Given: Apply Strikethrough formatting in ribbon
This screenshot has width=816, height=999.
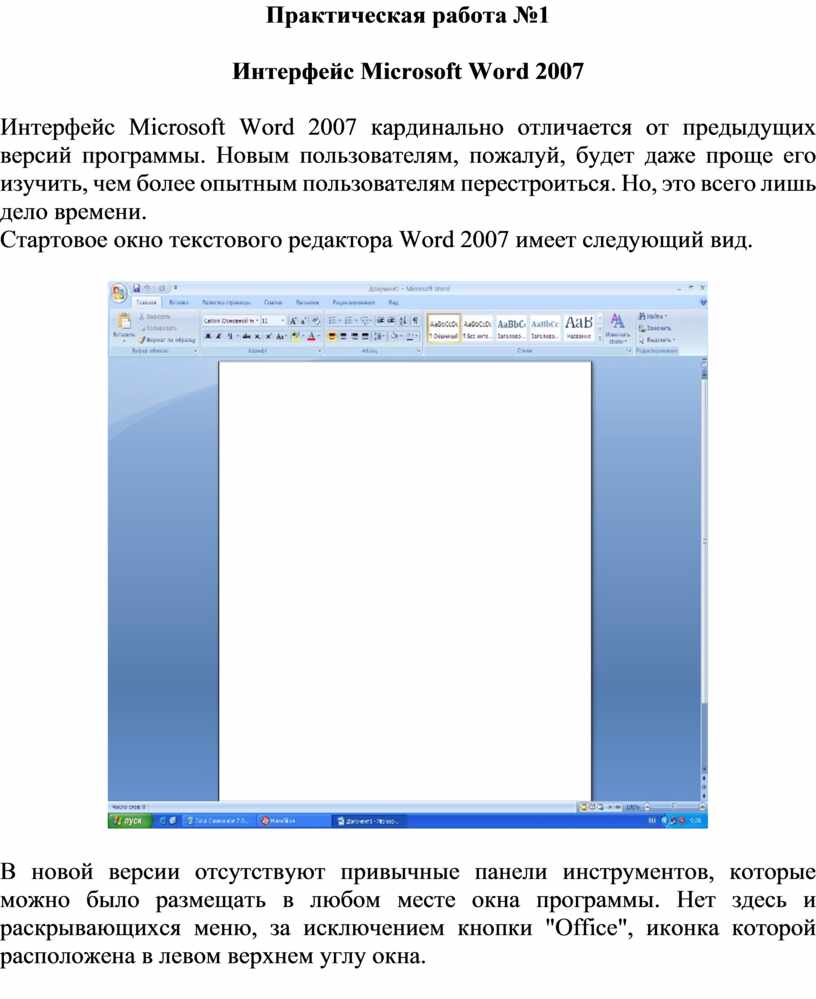Looking at the screenshot, I should pyautogui.click(x=246, y=336).
